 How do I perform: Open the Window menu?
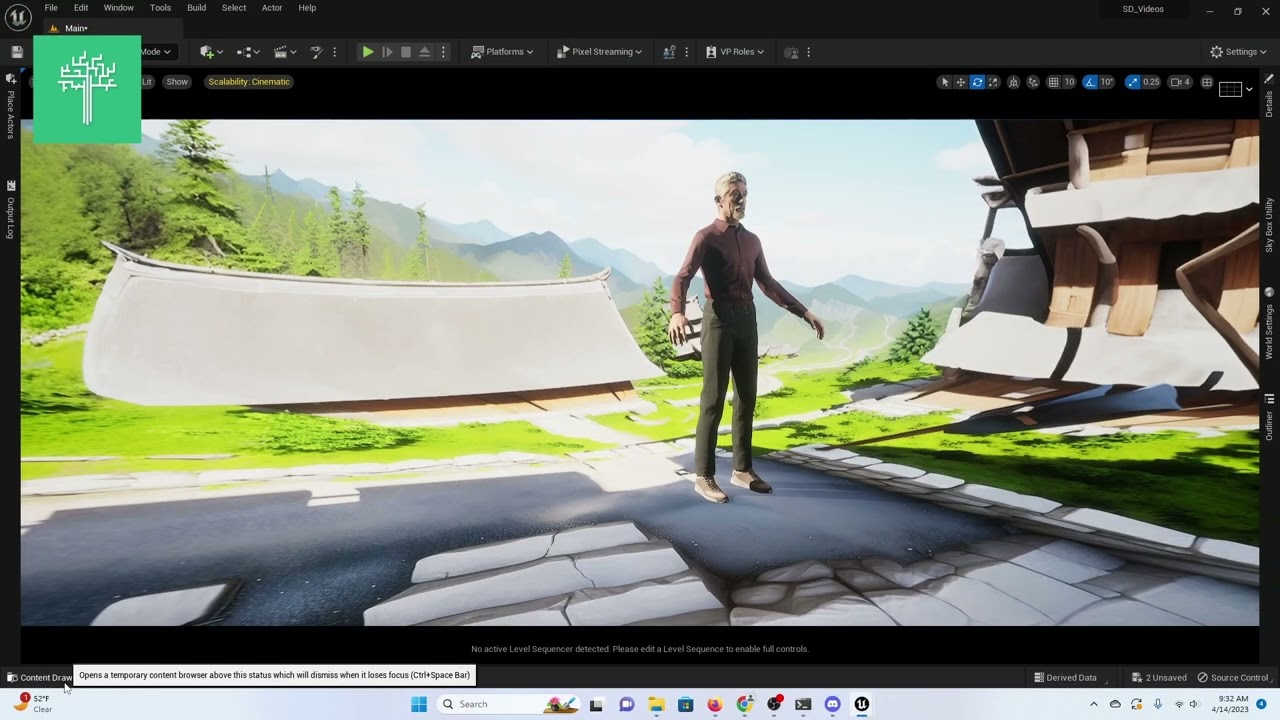119,8
